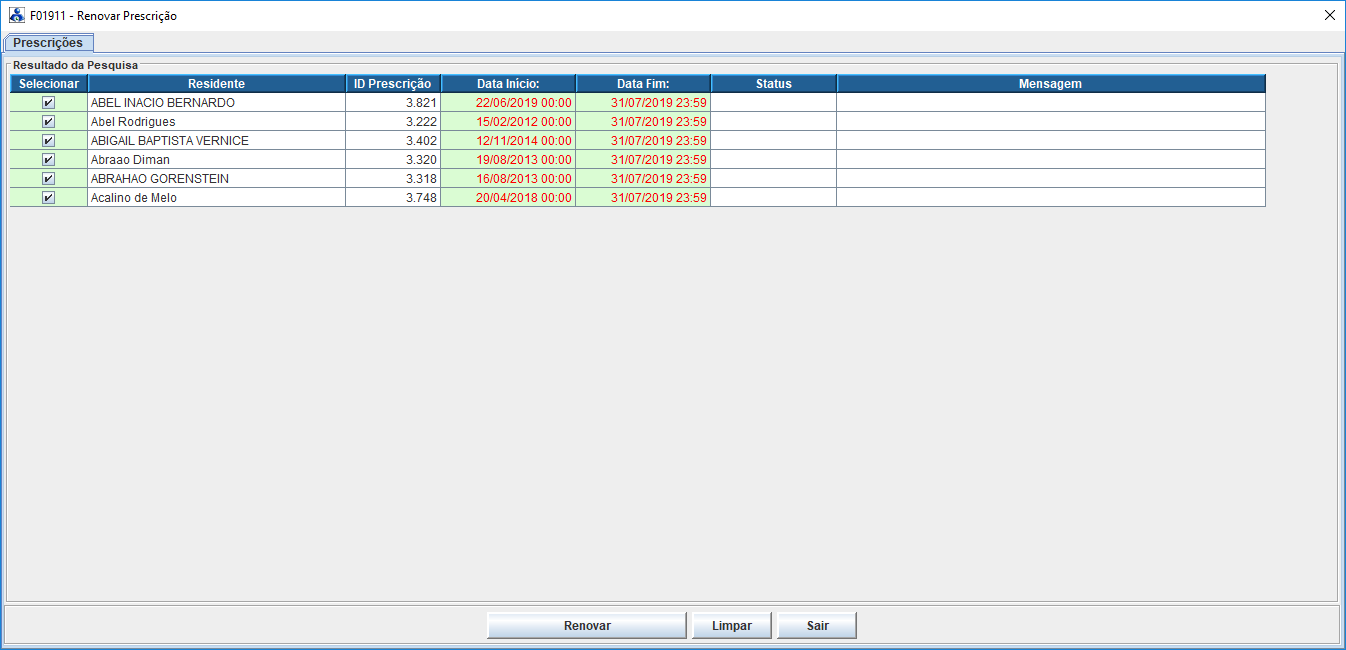Click the Limpar button
This screenshot has width=1346, height=650.
coord(732,626)
